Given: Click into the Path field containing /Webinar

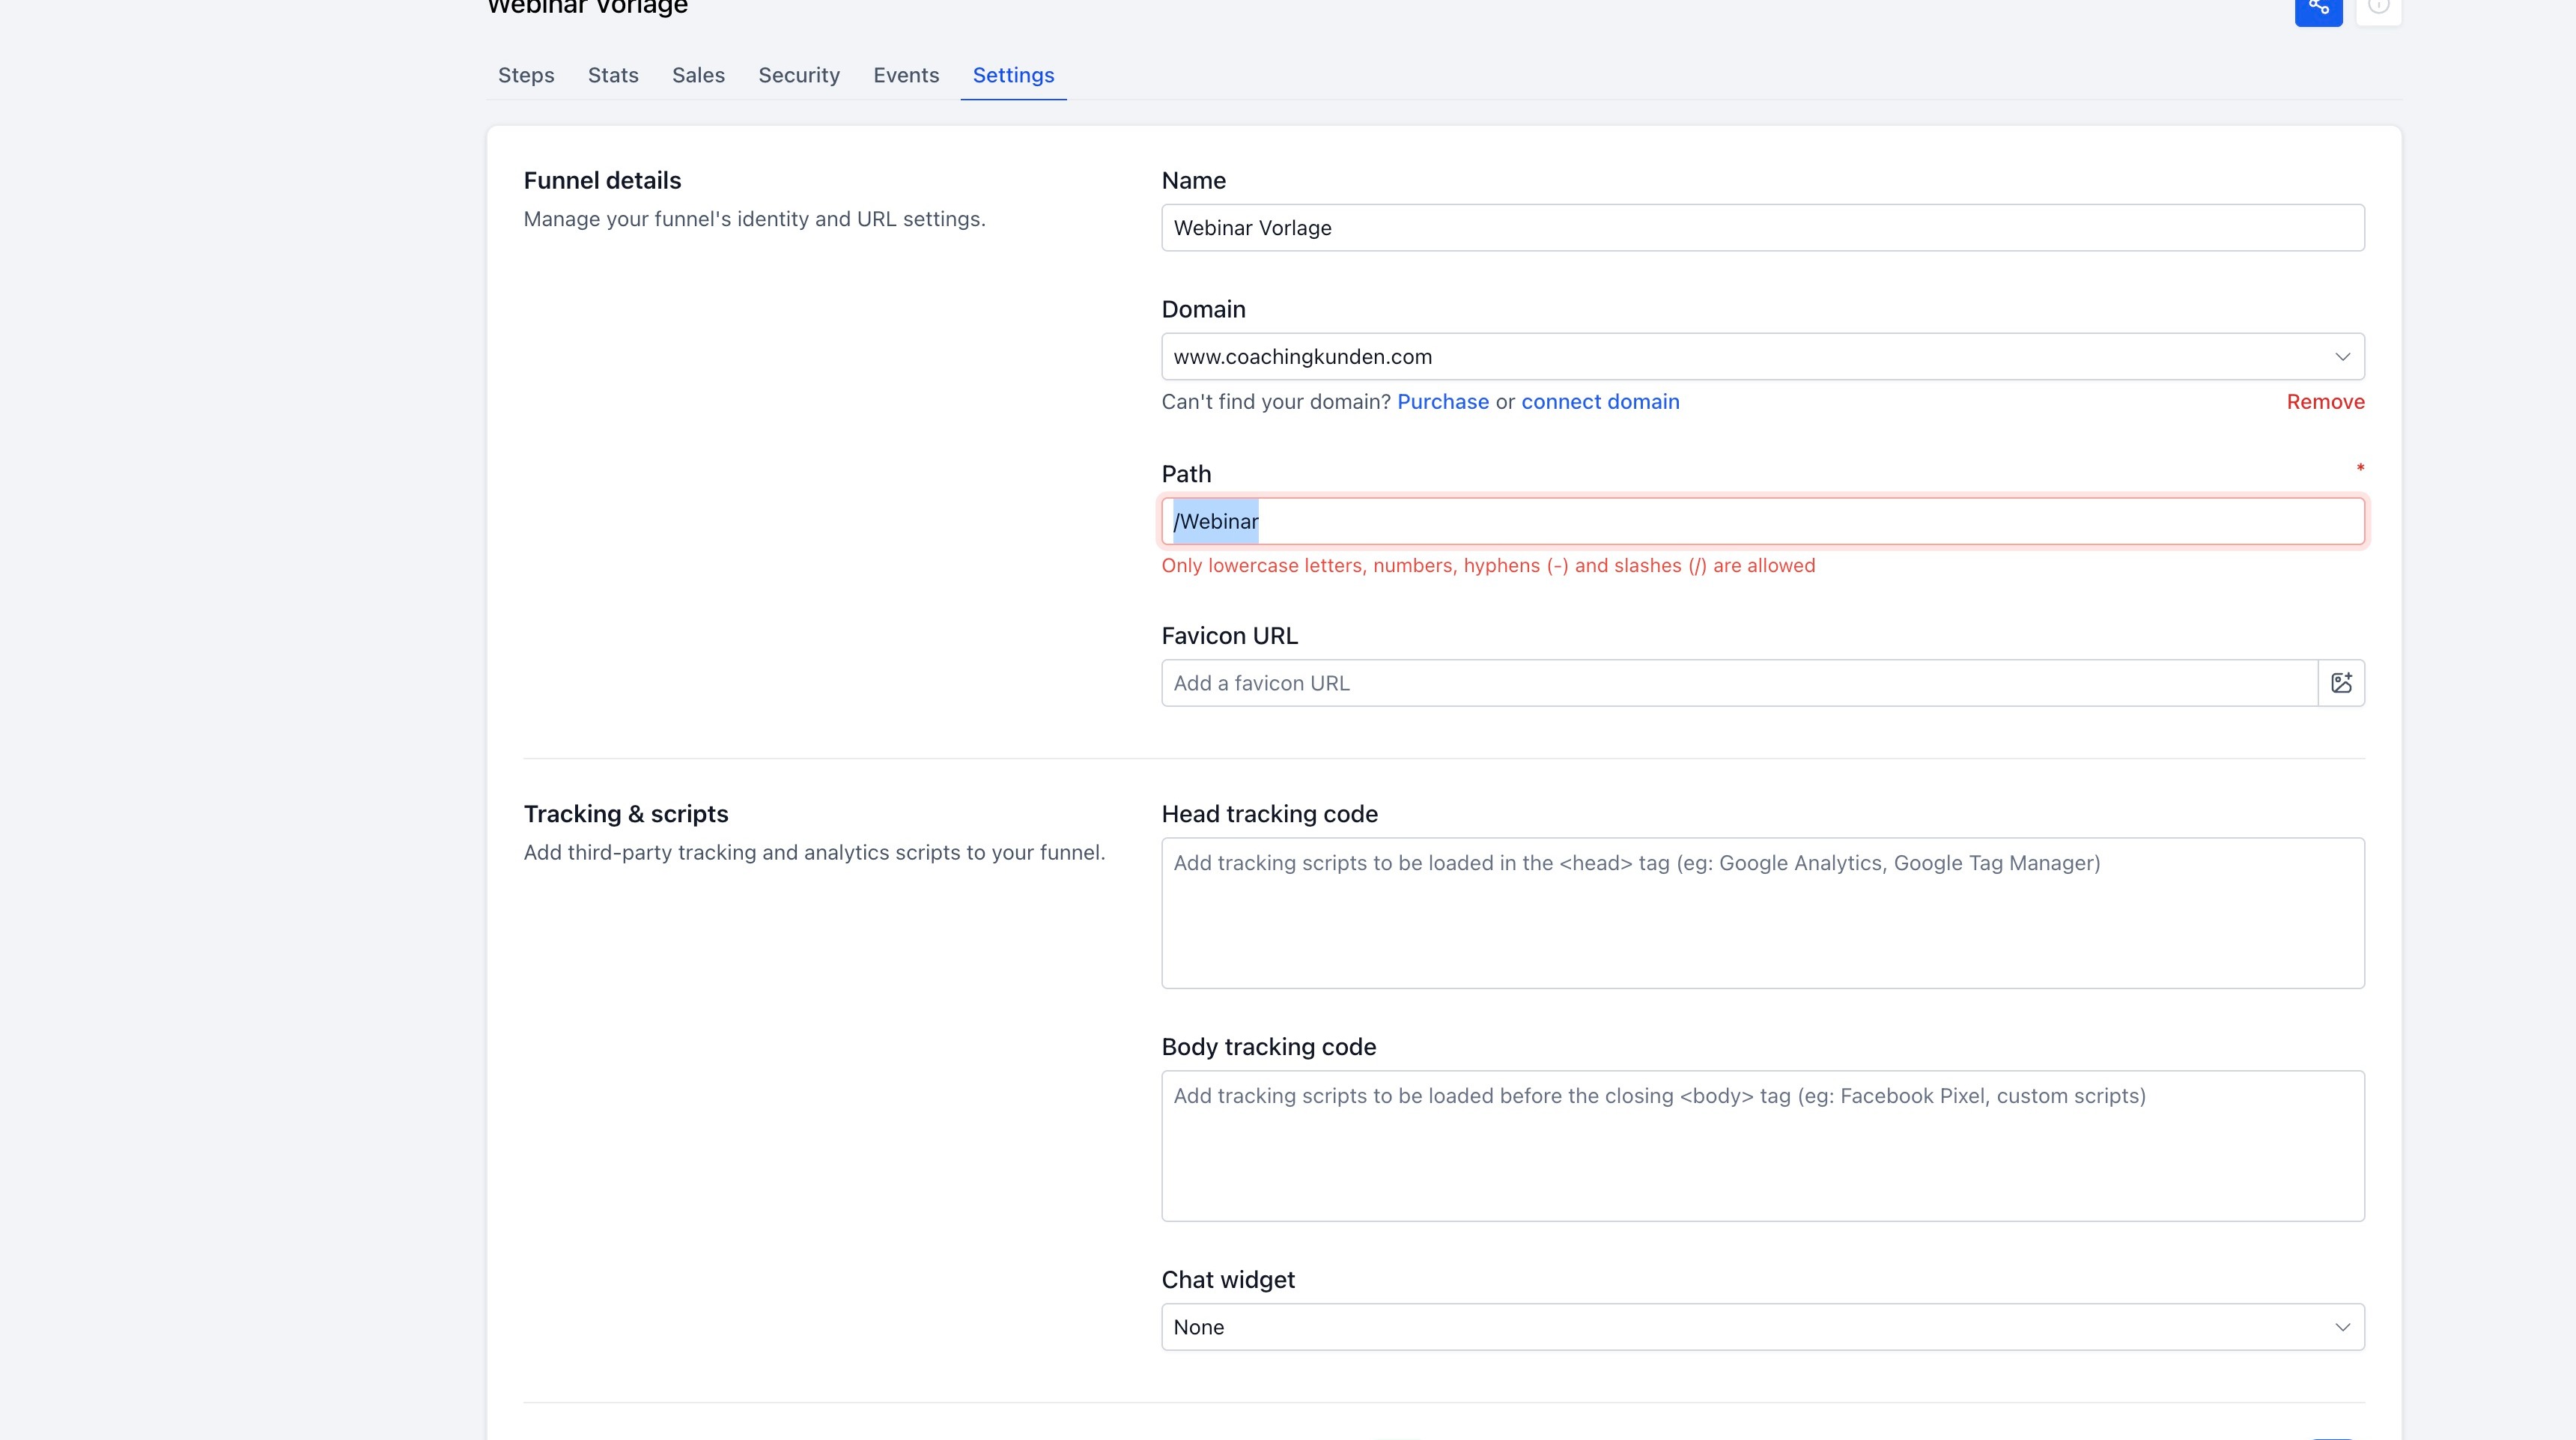Looking at the screenshot, I should (1762, 521).
